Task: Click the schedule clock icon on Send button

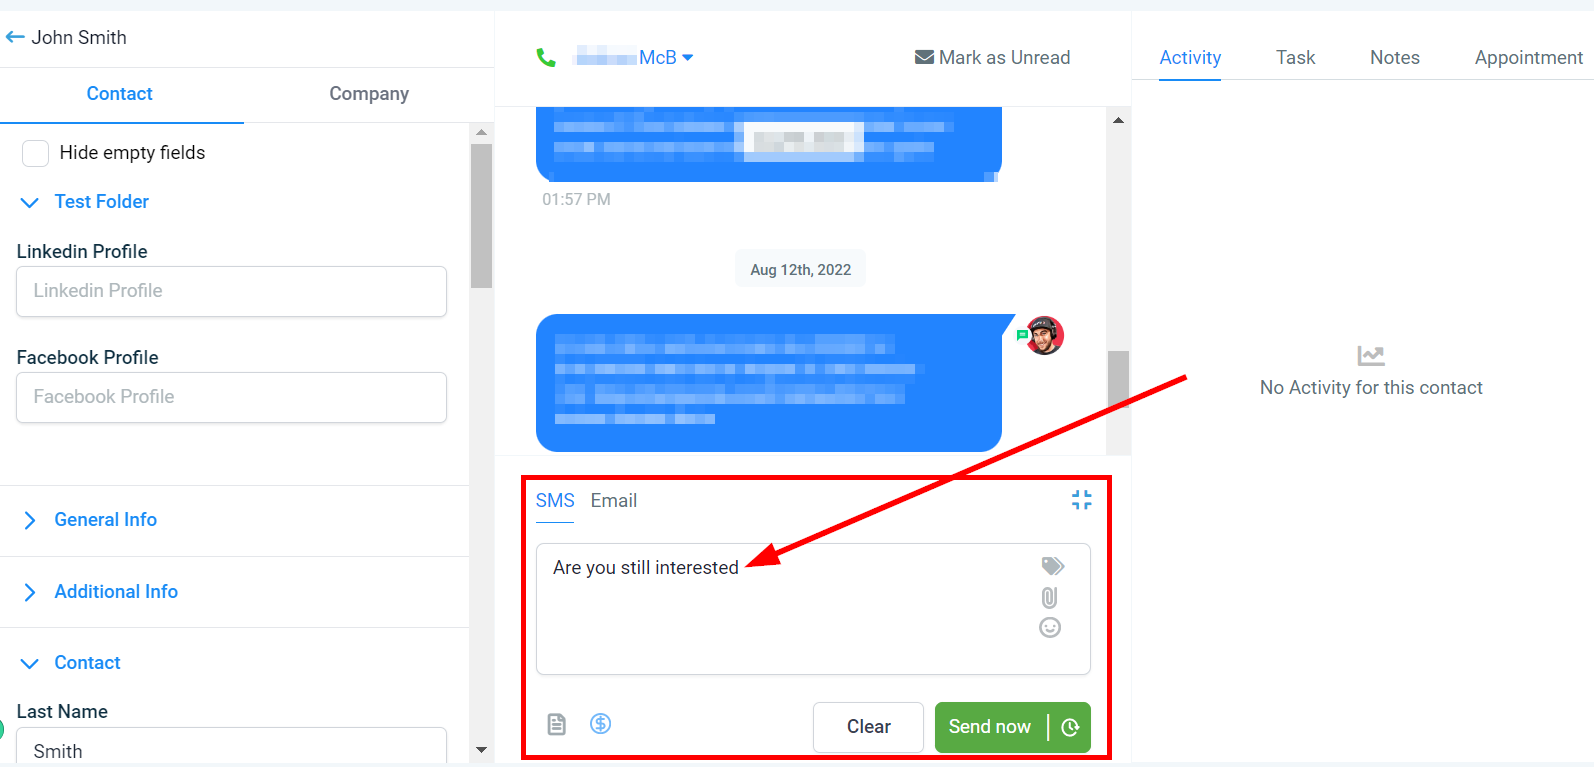Action: (x=1070, y=727)
